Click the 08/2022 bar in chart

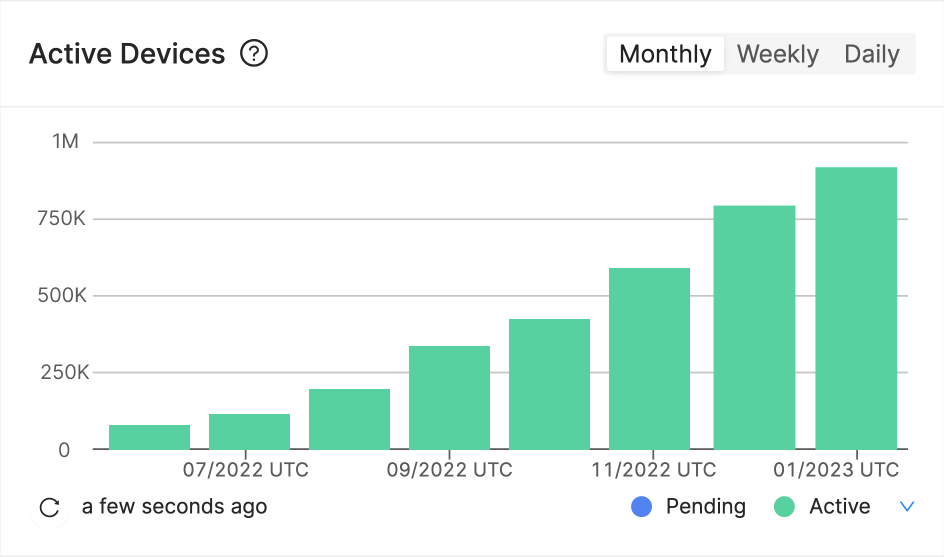point(349,419)
